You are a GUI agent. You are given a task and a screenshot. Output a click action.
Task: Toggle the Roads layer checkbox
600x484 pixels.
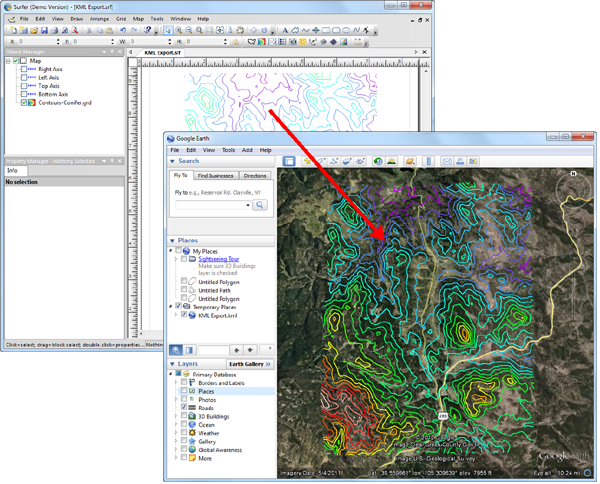(x=184, y=407)
